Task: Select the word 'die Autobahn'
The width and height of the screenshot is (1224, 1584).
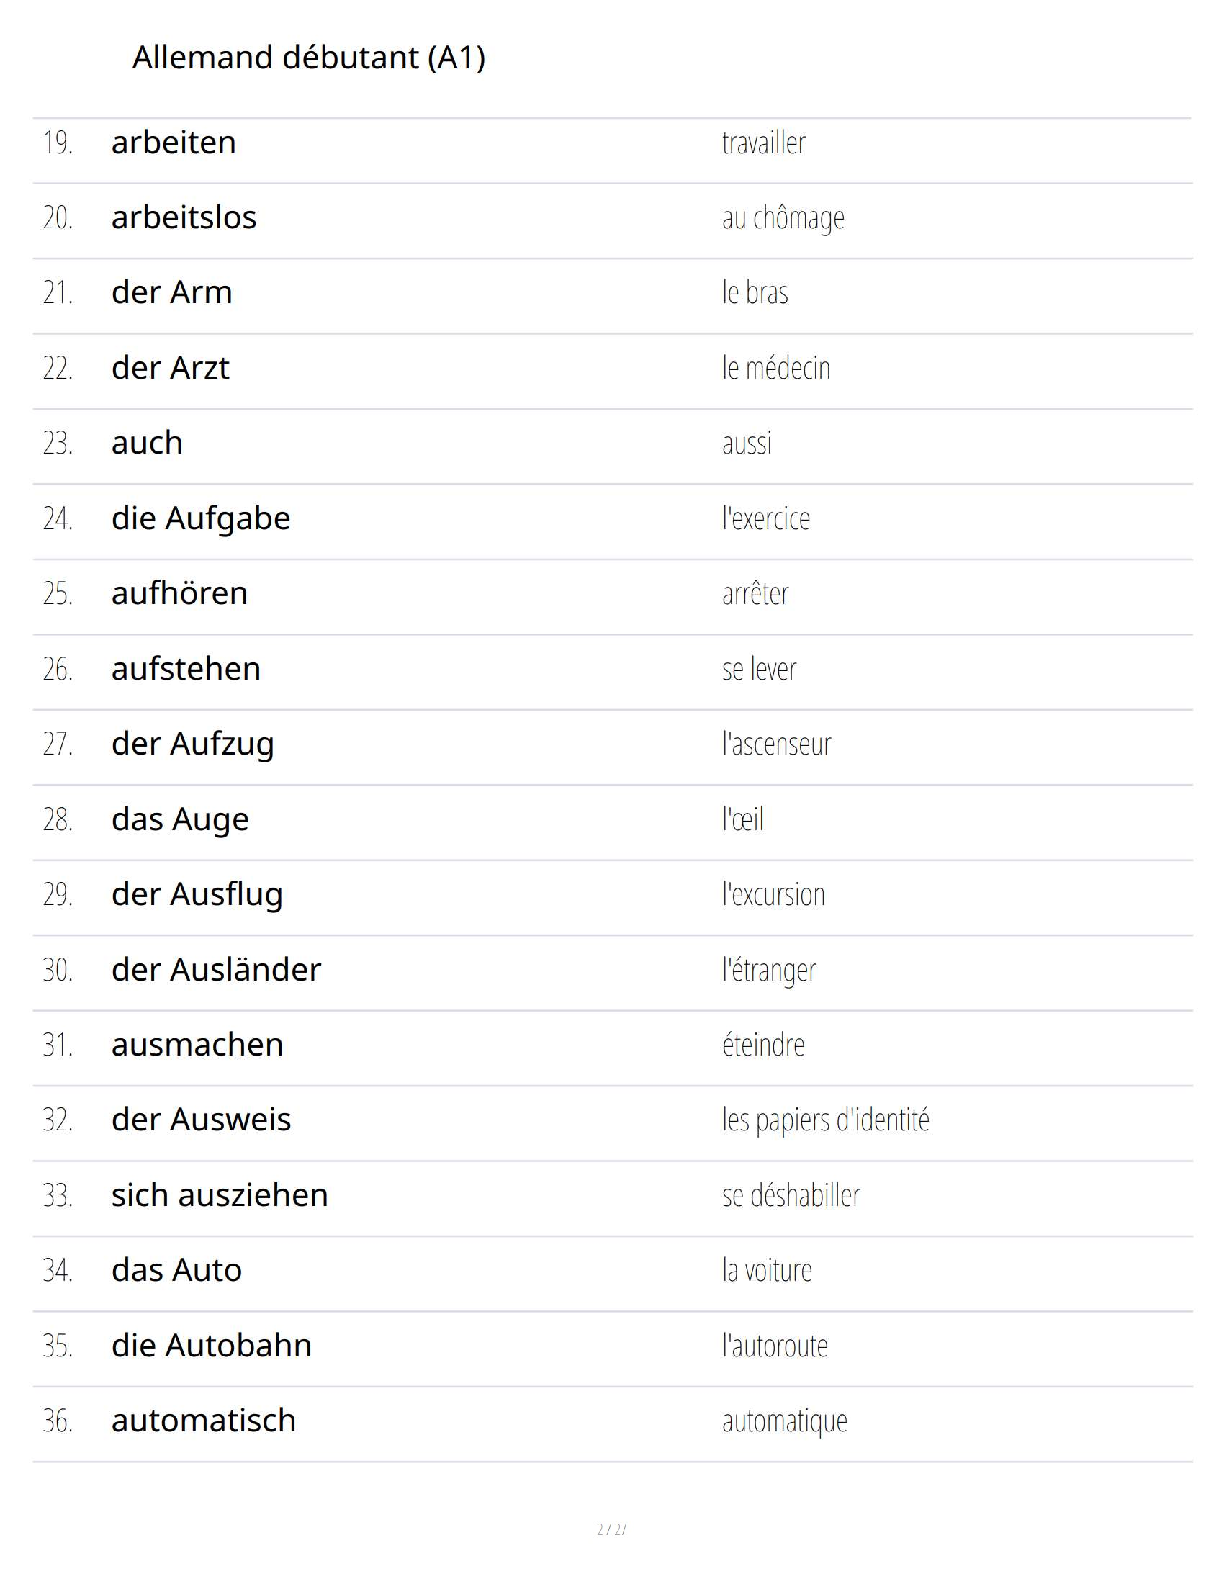Action: tap(211, 1345)
